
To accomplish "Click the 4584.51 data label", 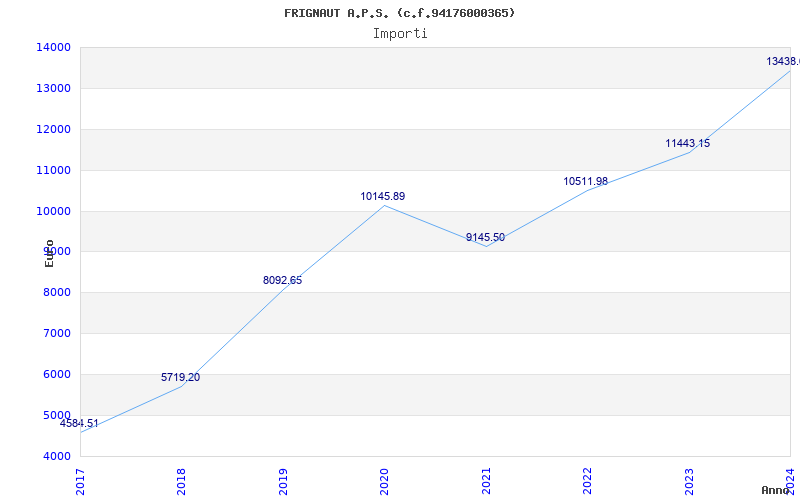I will [79, 424].
